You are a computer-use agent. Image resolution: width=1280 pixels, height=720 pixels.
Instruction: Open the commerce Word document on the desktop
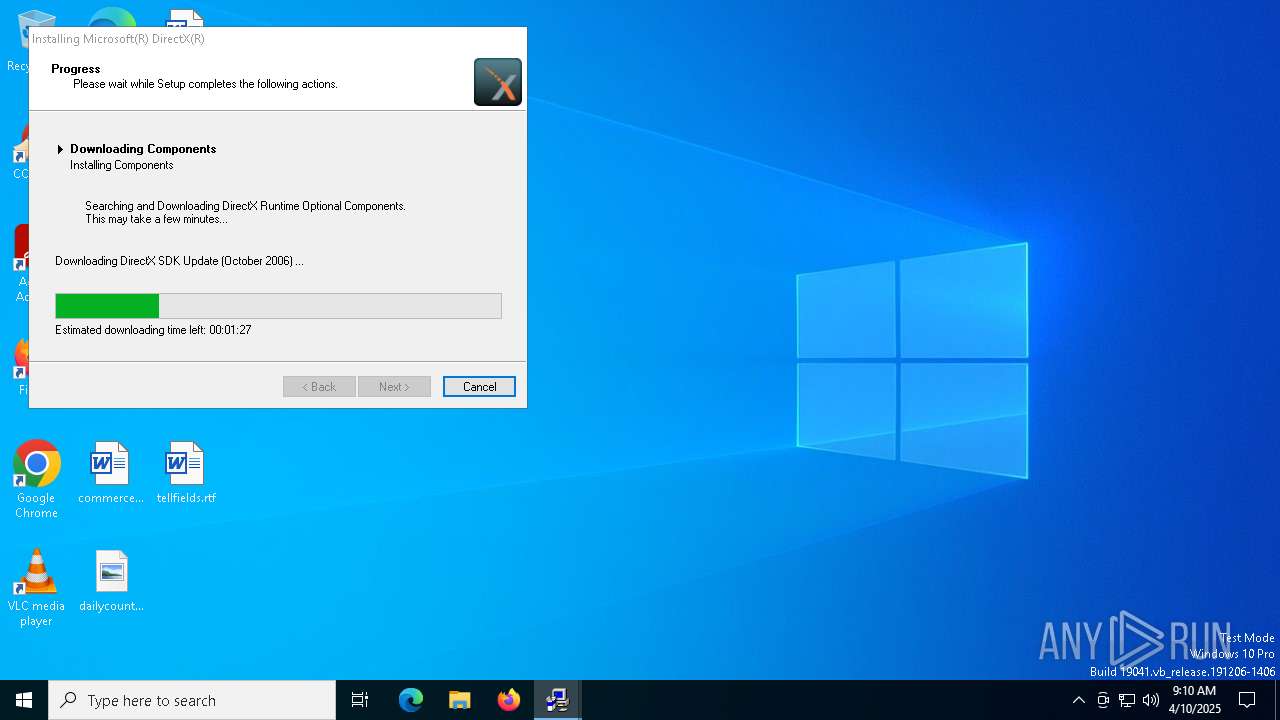tap(110, 473)
